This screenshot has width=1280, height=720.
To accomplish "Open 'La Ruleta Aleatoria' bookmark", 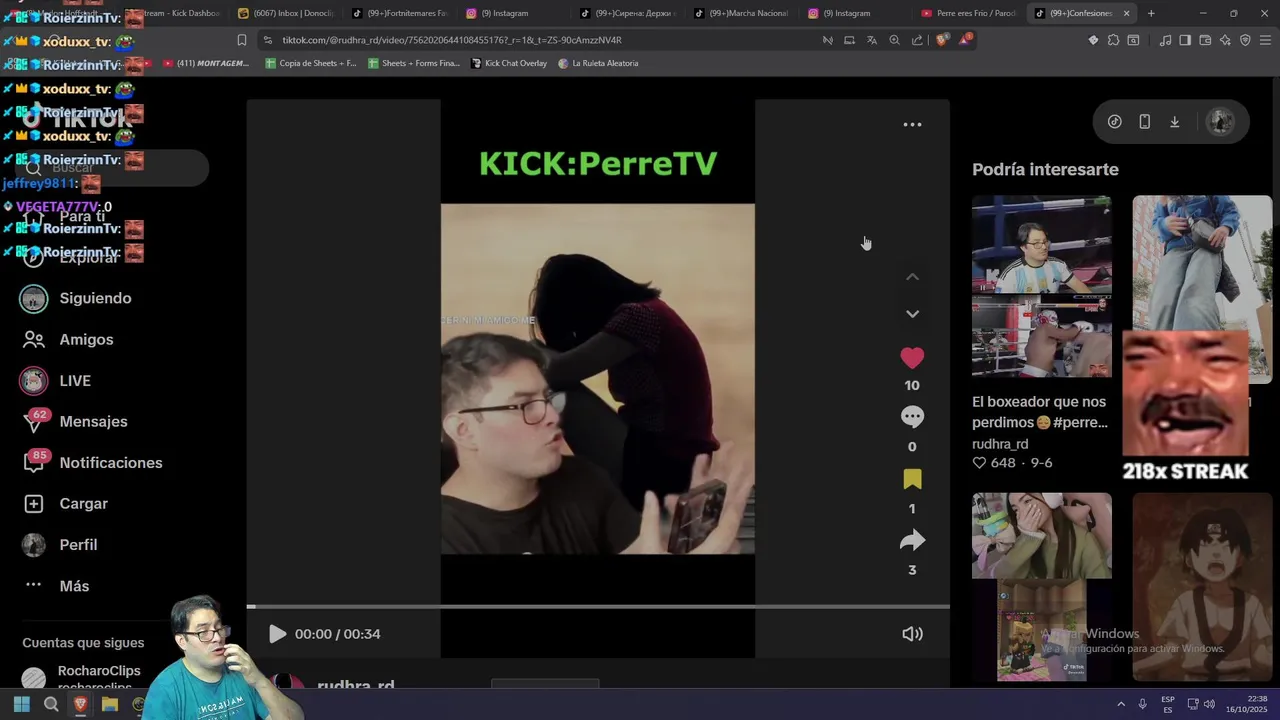I will (598, 63).
